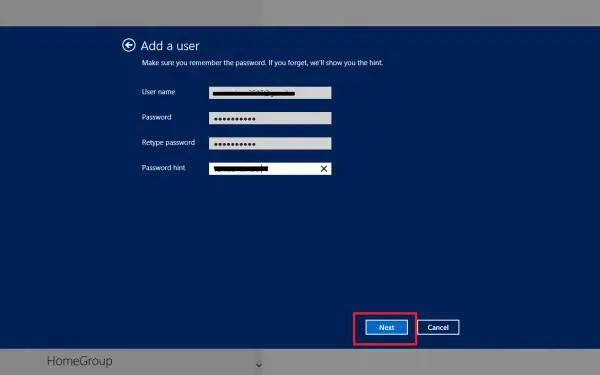This screenshot has width=600, height=375.
Task: Click the "Add a user" heading
Action: (170, 46)
